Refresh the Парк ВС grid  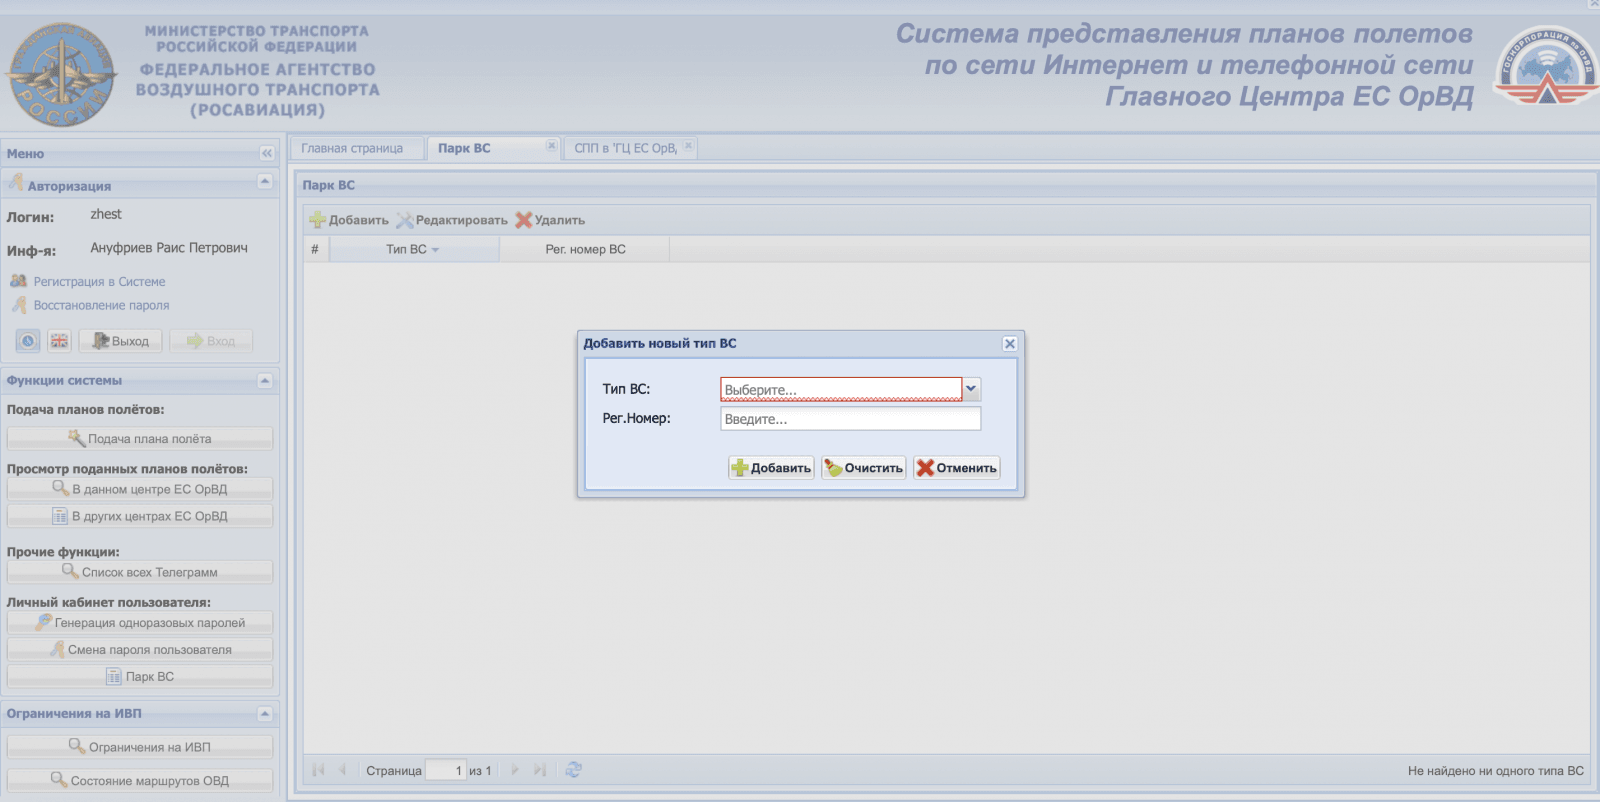[573, 770]
